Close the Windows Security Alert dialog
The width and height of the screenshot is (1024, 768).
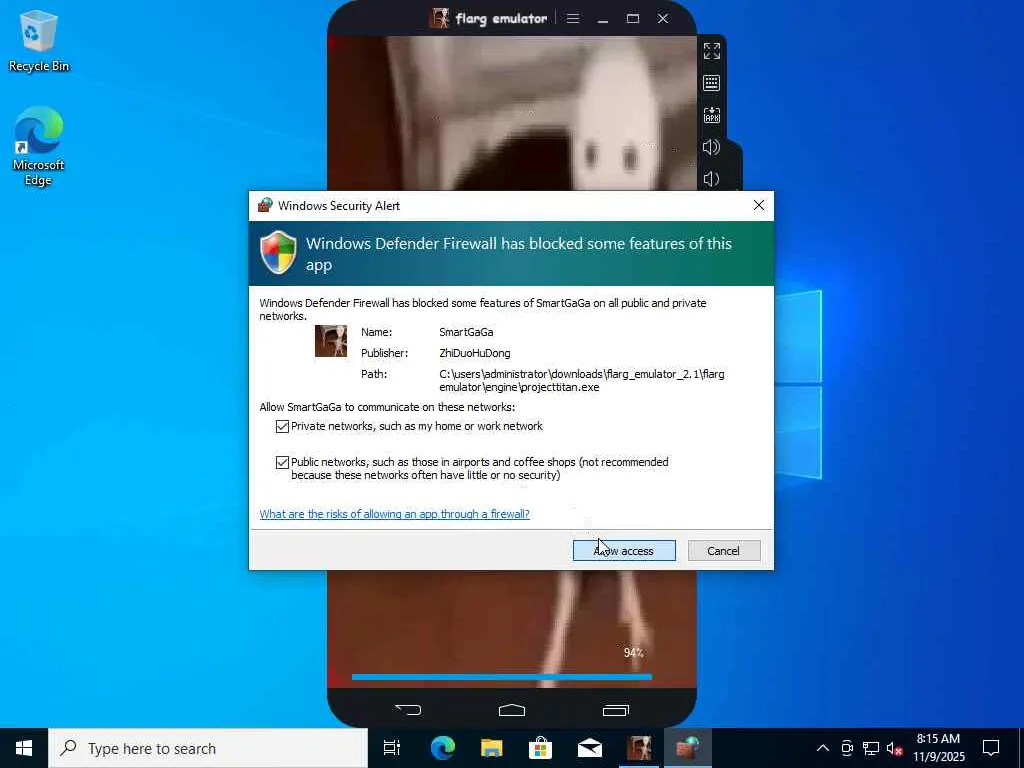click(x=758, y=205)
